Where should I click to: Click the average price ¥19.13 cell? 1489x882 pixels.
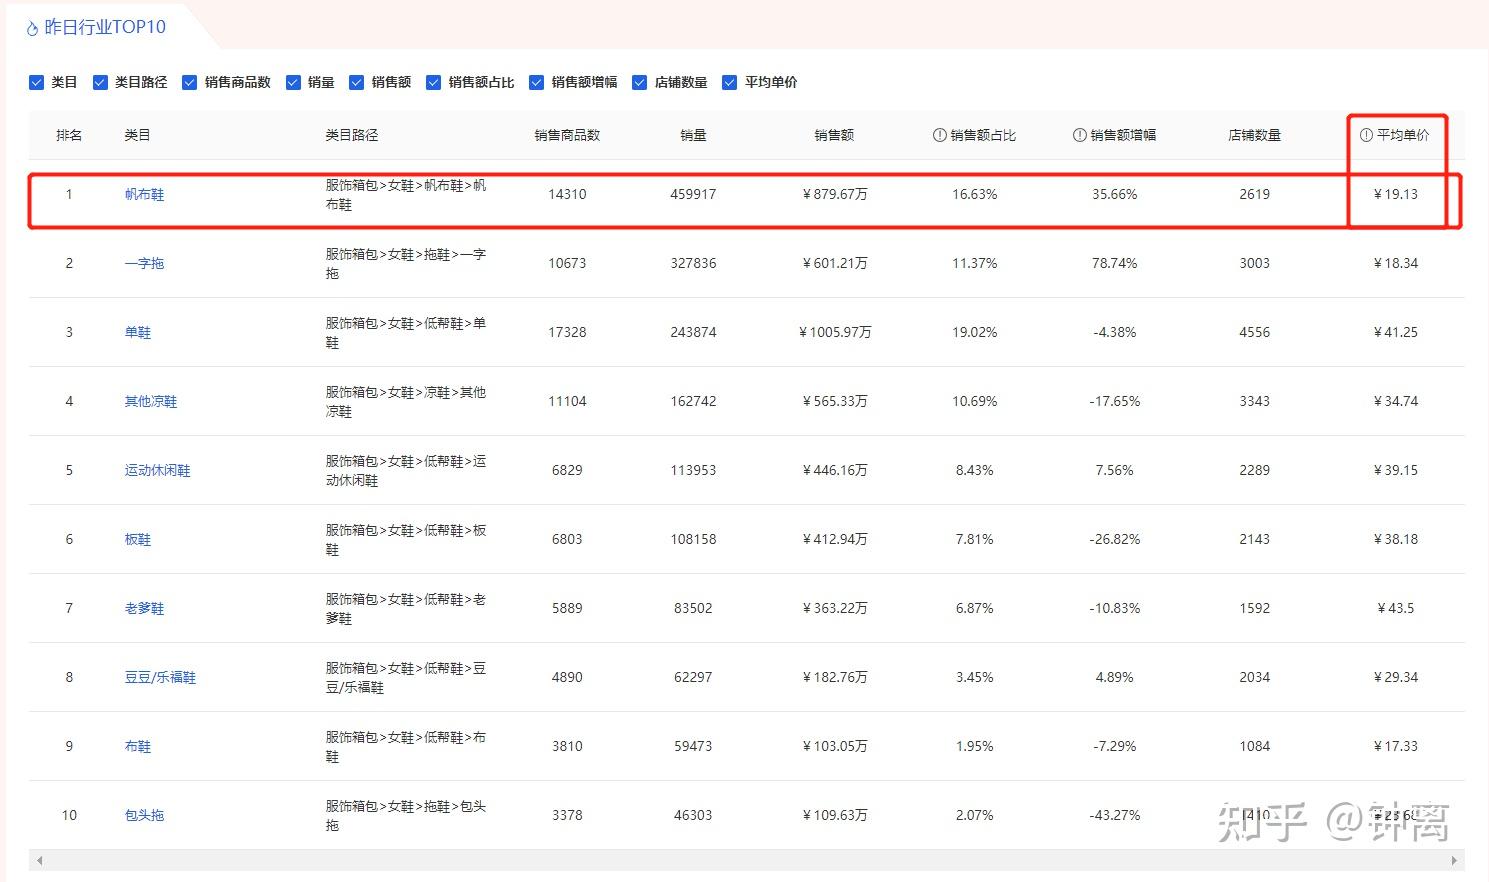coord(1396,194)
